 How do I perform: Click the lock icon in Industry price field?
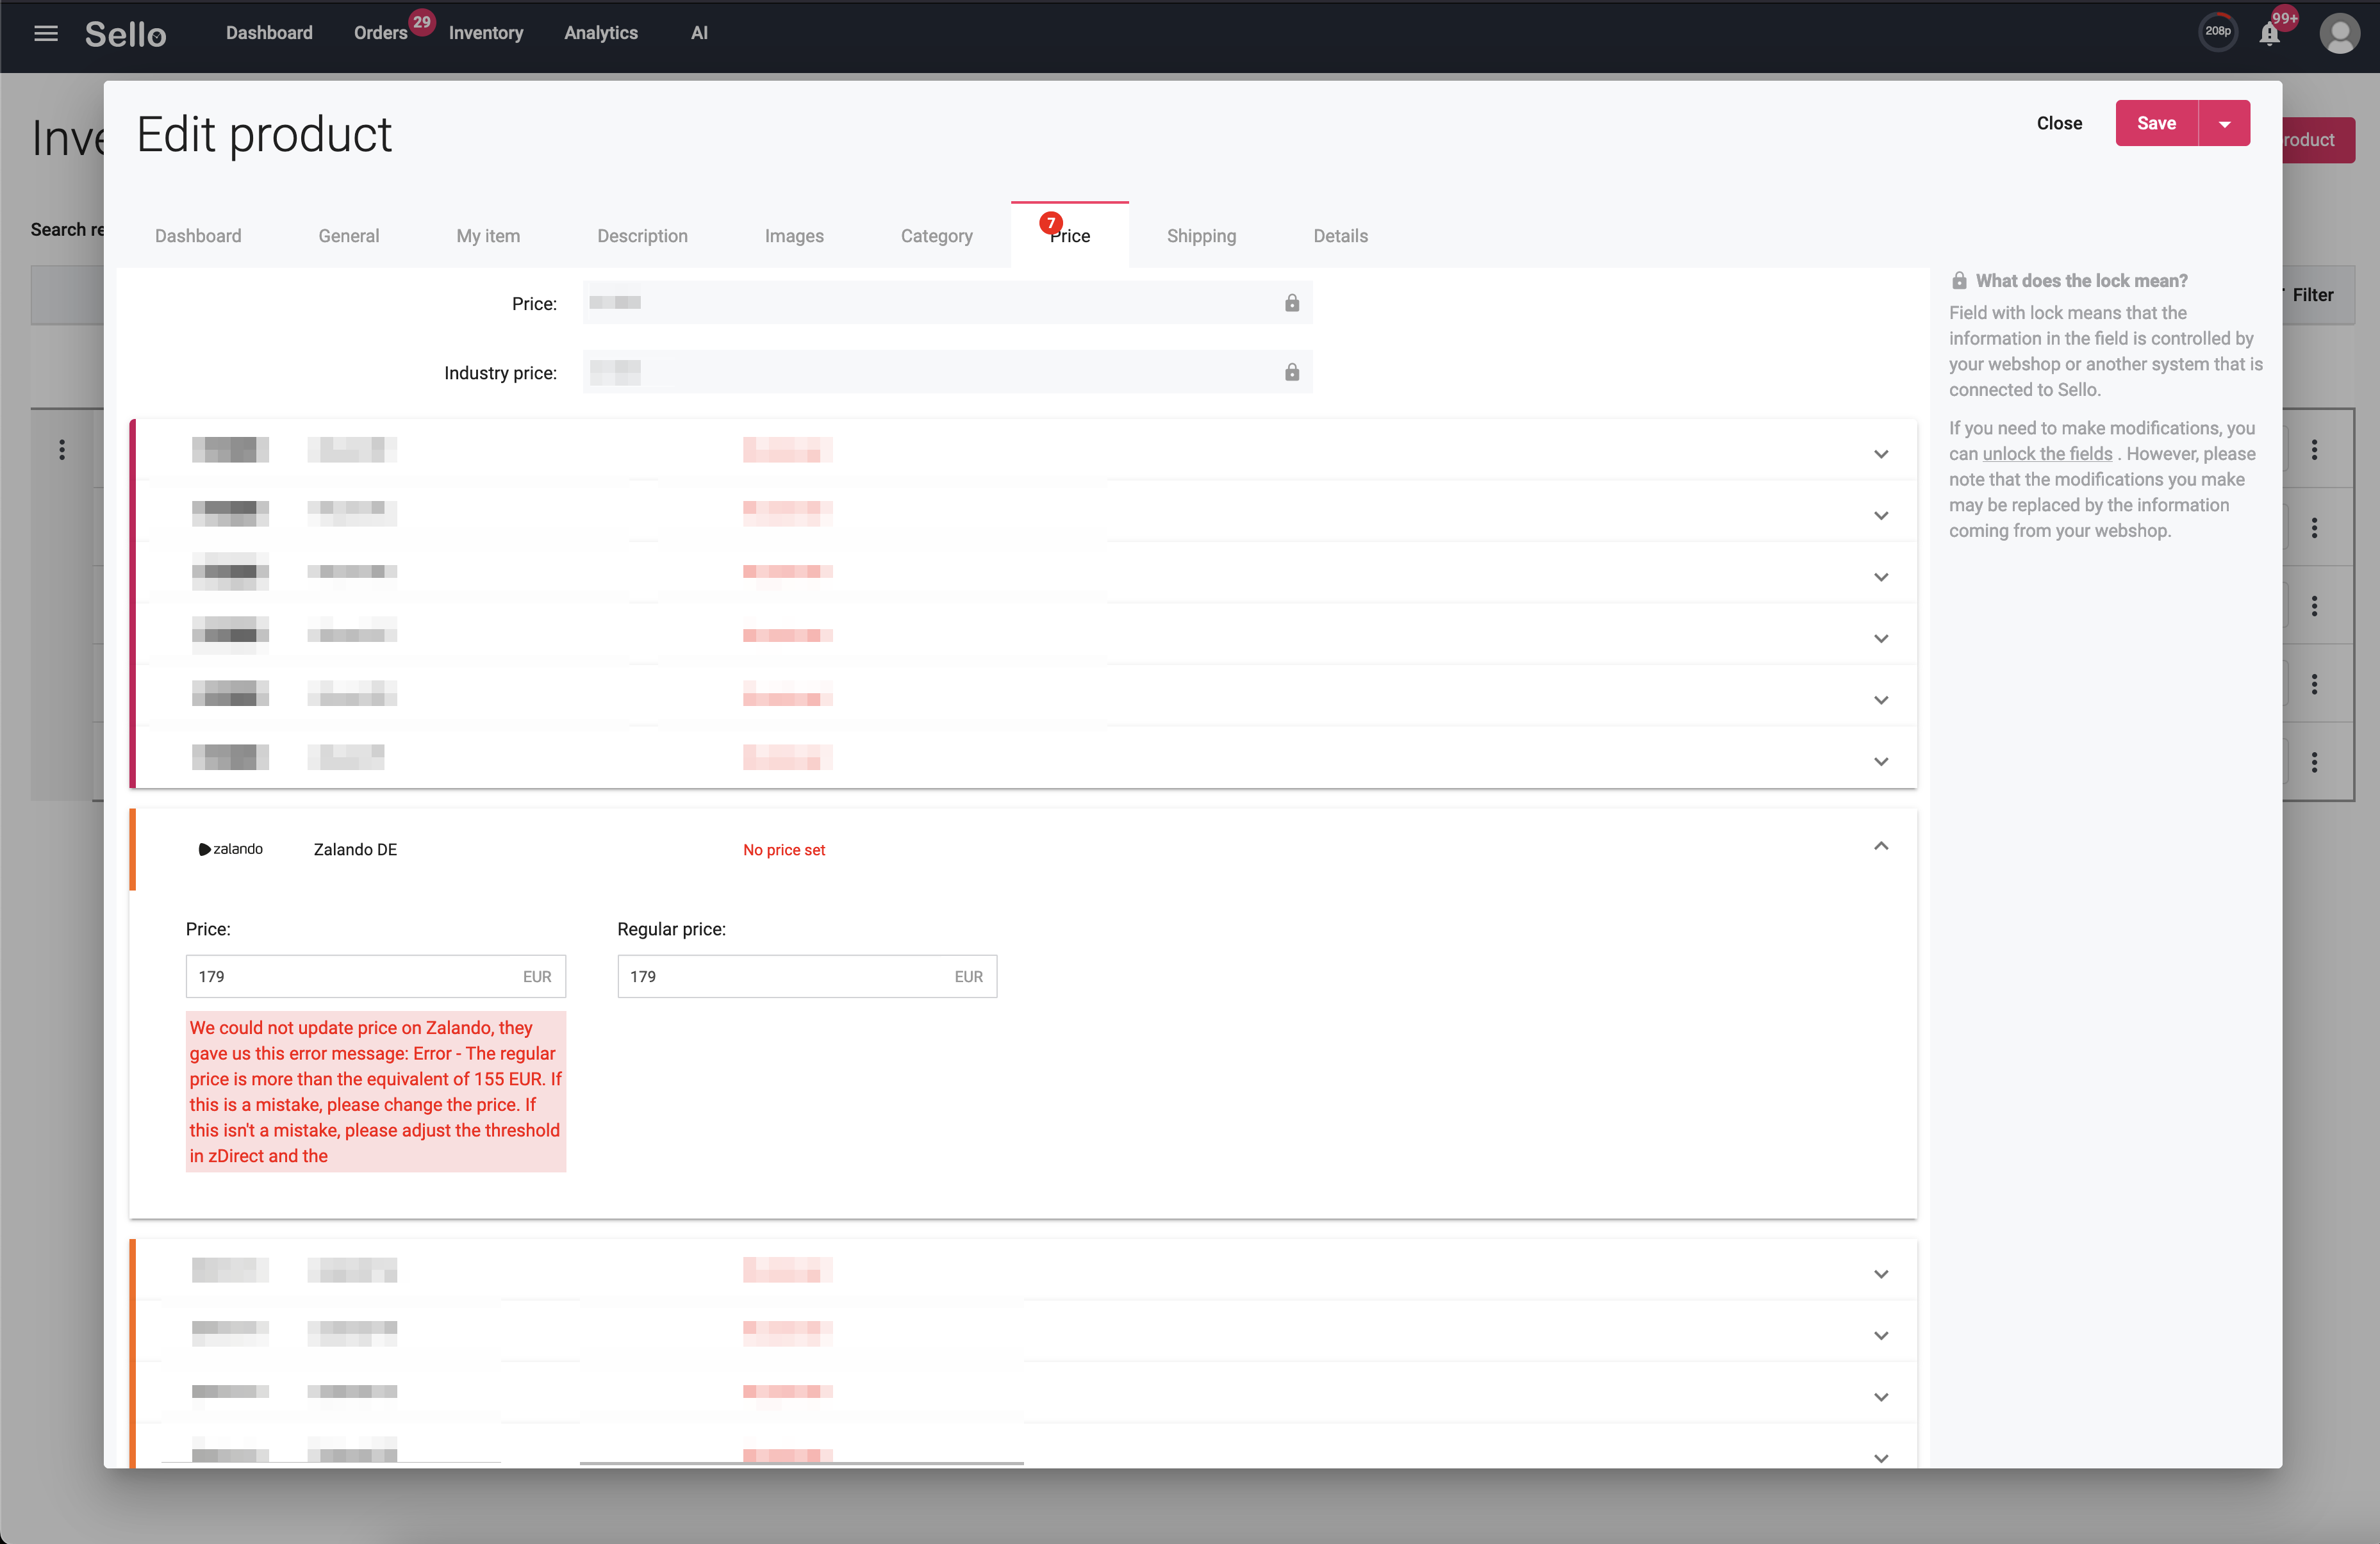[1292, 372]
